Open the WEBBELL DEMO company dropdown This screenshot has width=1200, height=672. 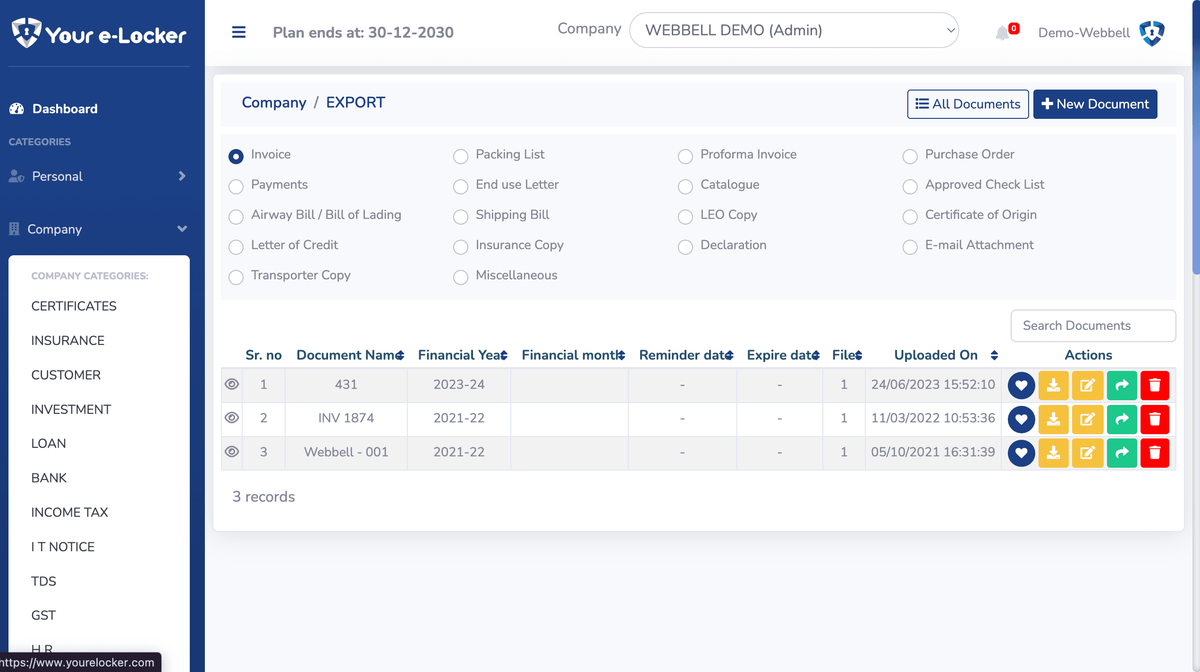(793, 30)
